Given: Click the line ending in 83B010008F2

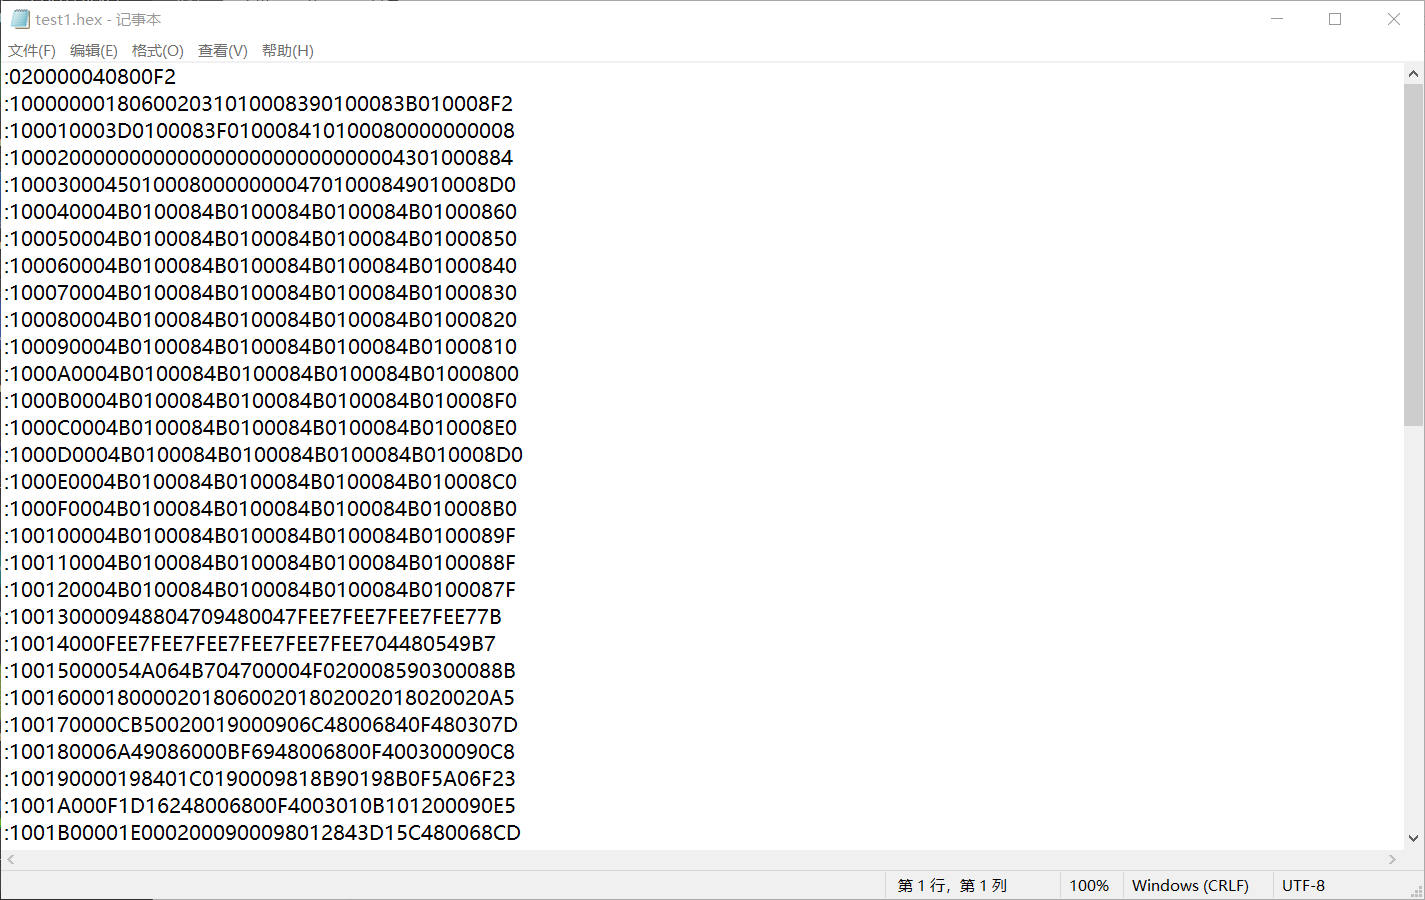Looking at the screenshot, I should tap(258, 104).
